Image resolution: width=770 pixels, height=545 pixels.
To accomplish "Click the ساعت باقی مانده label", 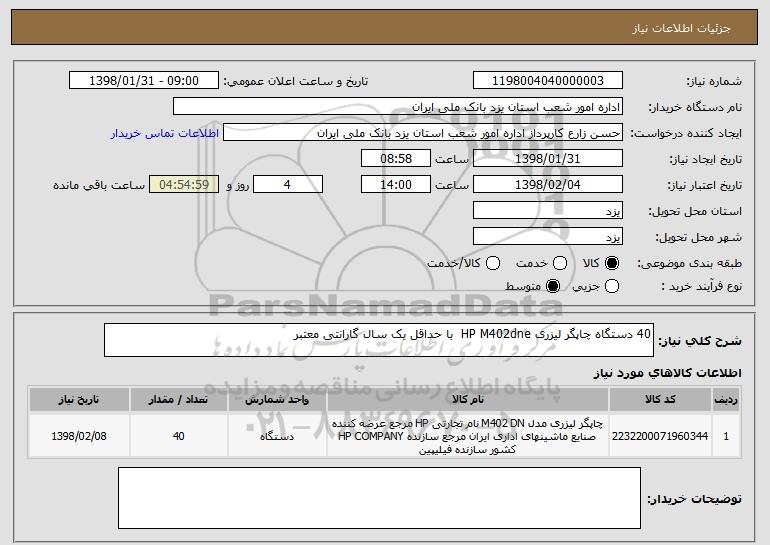I will click(99, 185).
